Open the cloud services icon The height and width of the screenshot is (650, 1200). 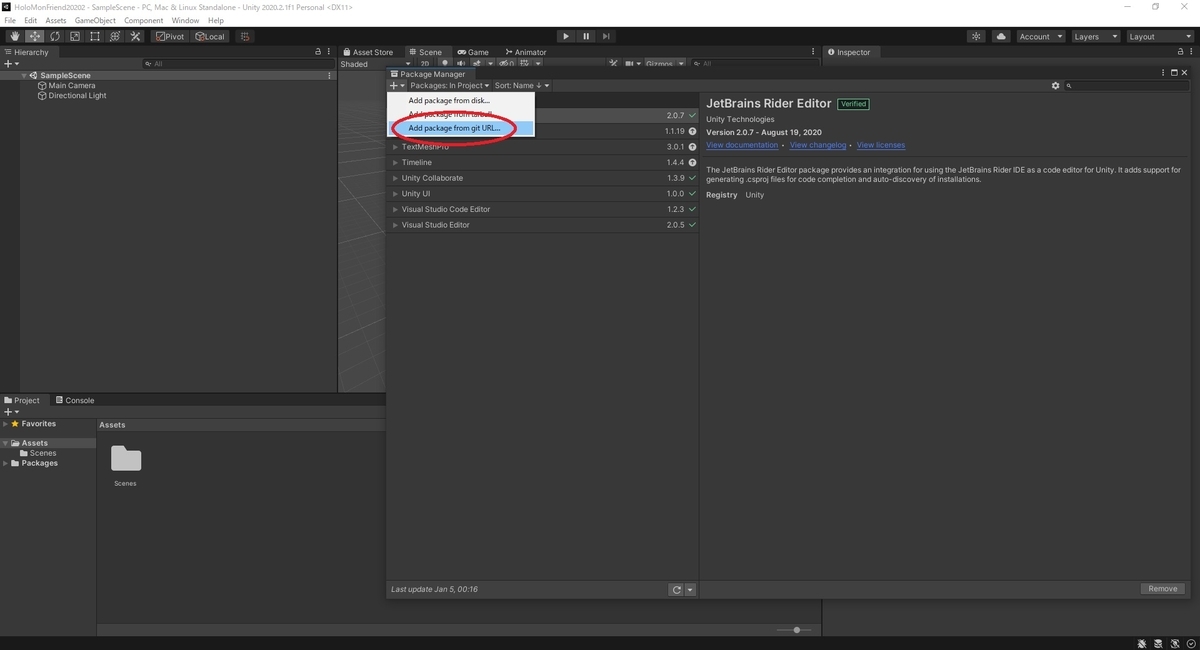(x=1001, y=36)
